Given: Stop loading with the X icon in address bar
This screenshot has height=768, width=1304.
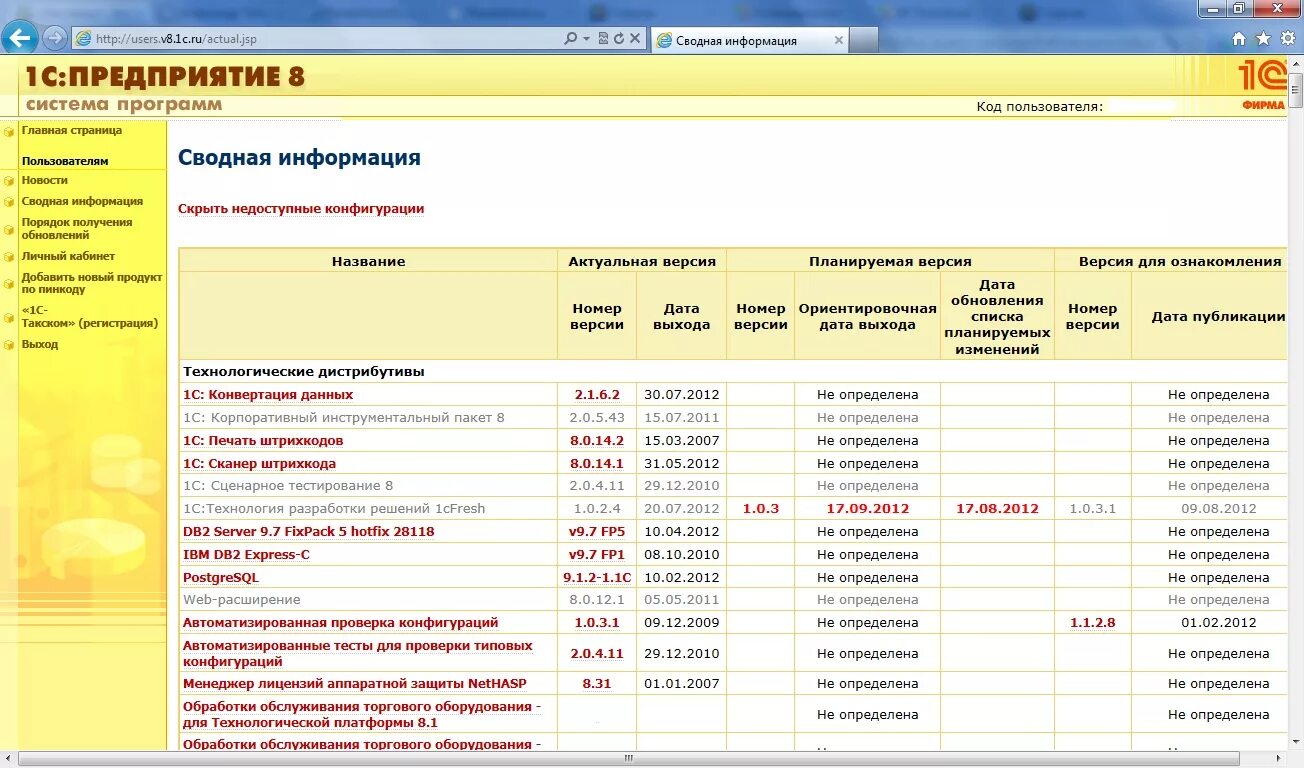Looking at the screenshot, I should 635,39.
